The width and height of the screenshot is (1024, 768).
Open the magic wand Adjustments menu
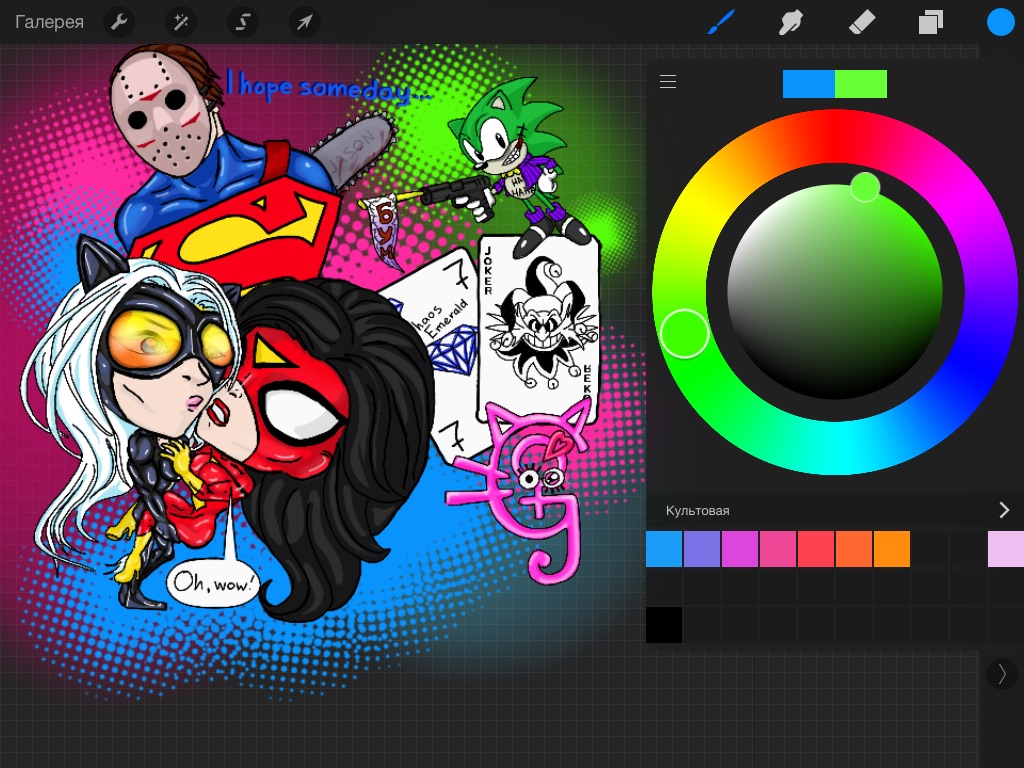point(181,22)
